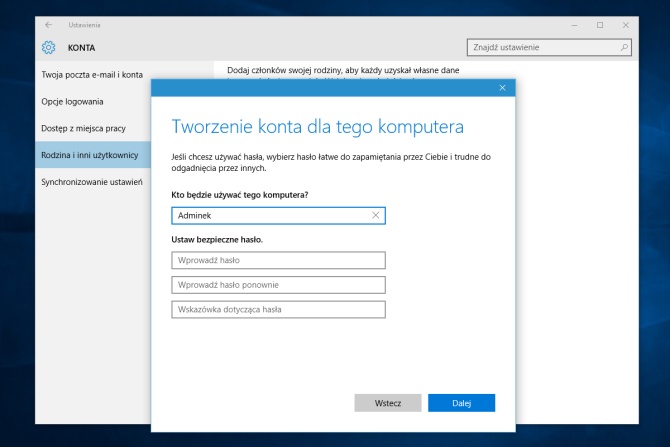
Task: Close the Ustawienia settings window
Action: coord(627,25)
